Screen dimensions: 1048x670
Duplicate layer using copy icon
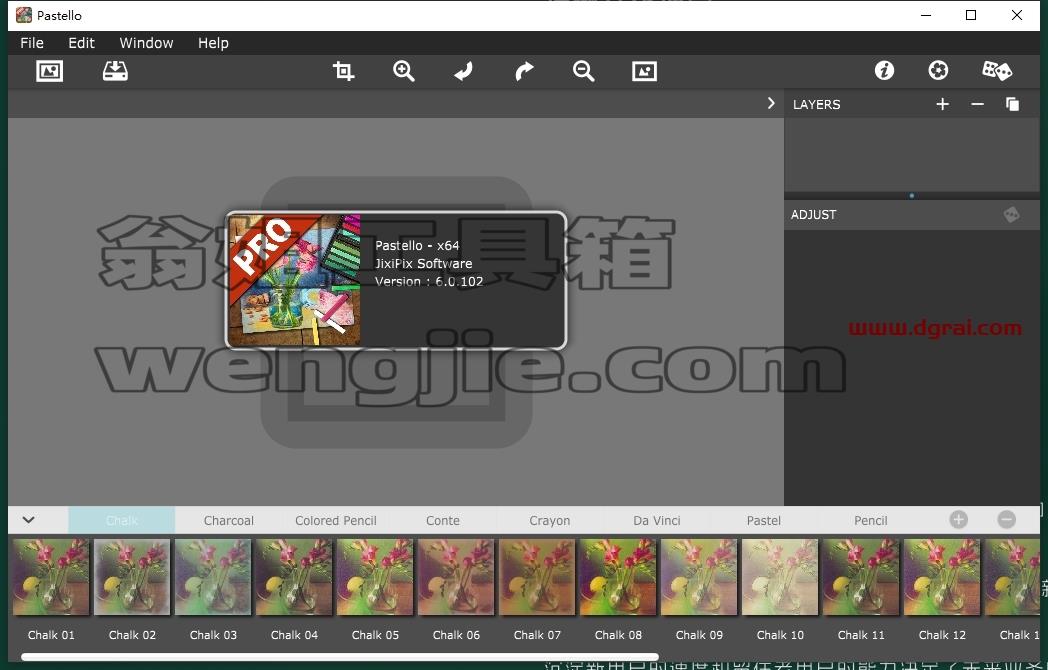(x=1013, y=104)
